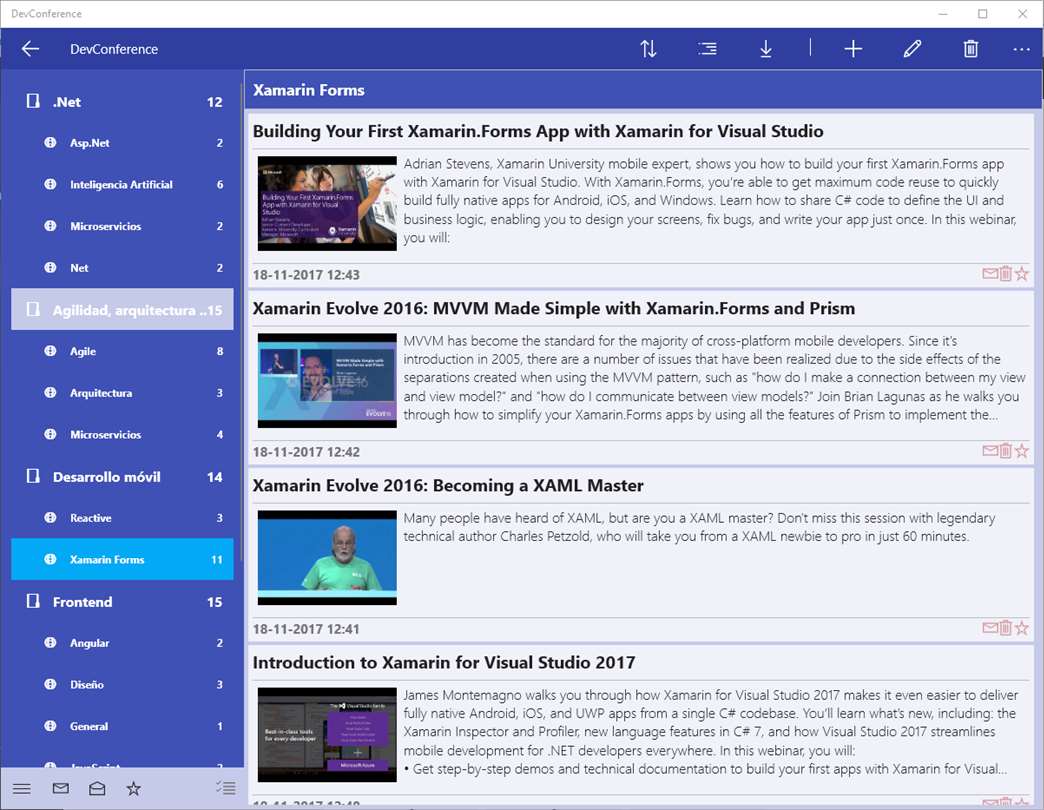Click the sort arrows icon in toolbar
Image resolution: width=1044 pixels, height=810 pixels.
pyautogui.click(x=648, y=49)
